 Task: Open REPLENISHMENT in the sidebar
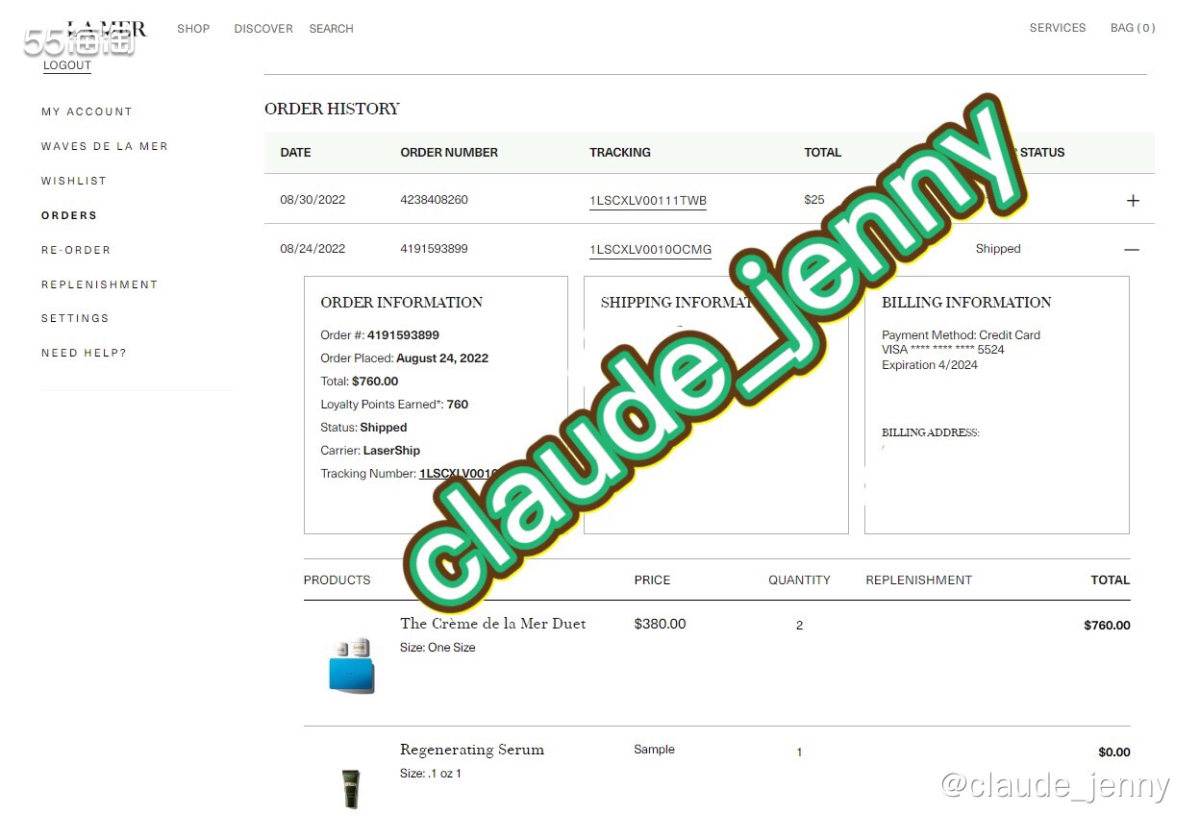pos(99,284)
